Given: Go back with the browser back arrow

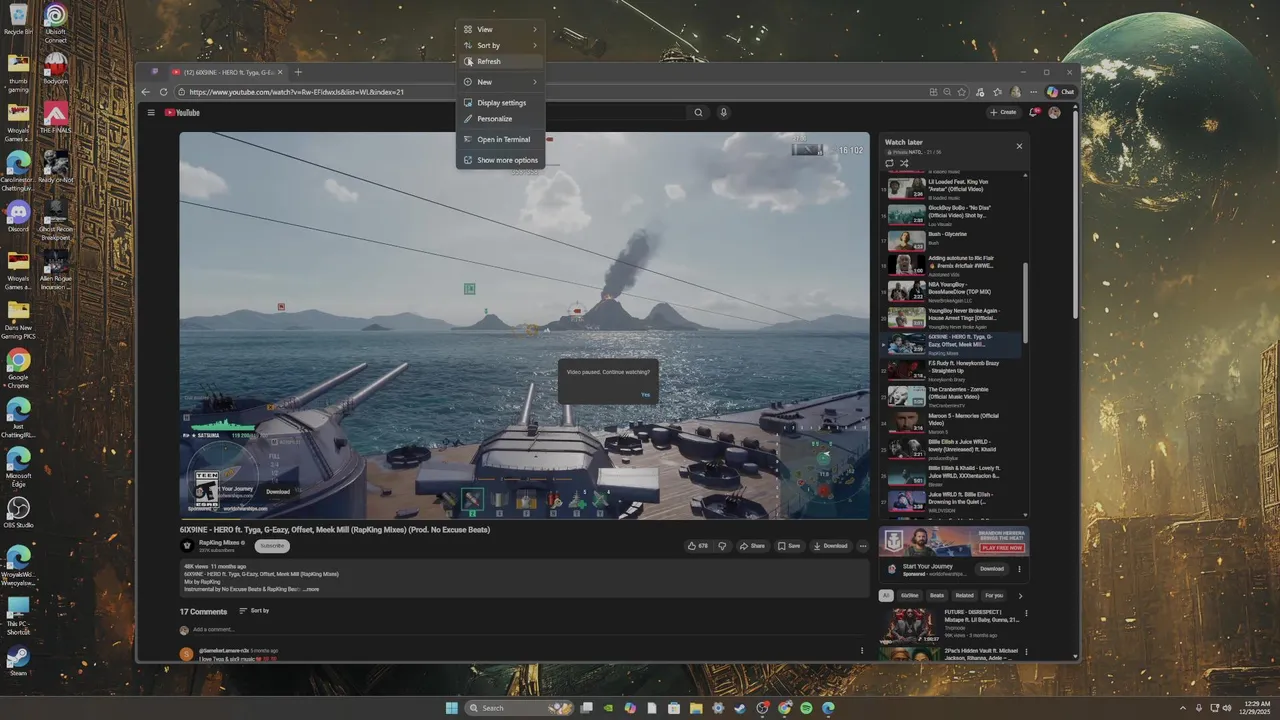Looking at the screenshot, I should click(x=146, y=92).
